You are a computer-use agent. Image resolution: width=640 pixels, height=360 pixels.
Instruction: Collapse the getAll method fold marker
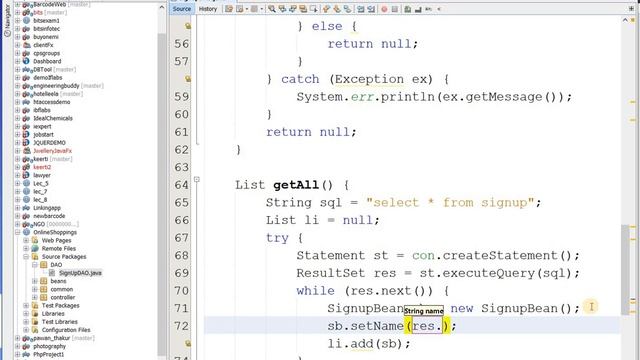197,179
